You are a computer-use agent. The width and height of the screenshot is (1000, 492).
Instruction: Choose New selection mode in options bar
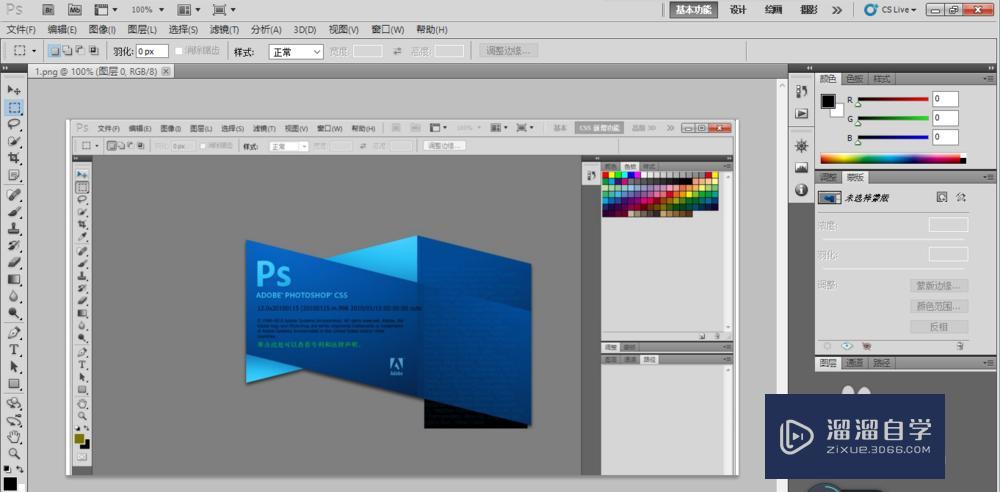(55, 51)
